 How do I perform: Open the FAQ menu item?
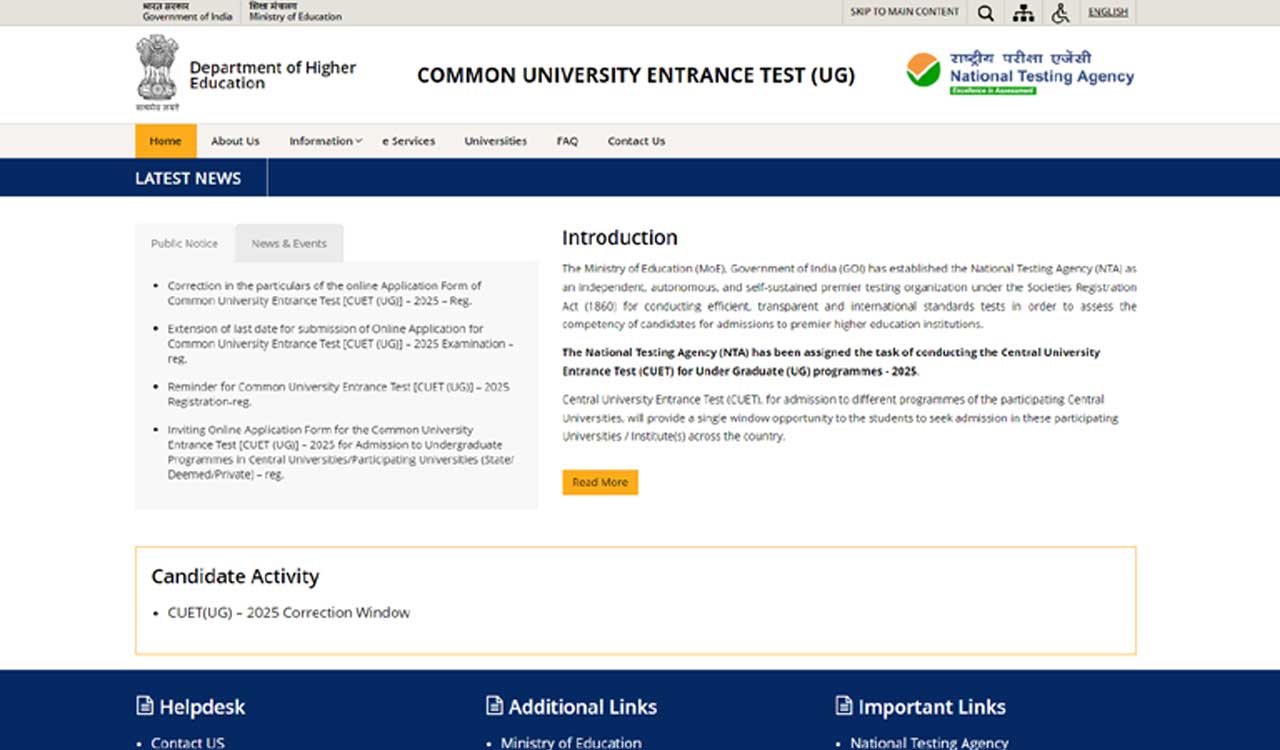[567, 141]
